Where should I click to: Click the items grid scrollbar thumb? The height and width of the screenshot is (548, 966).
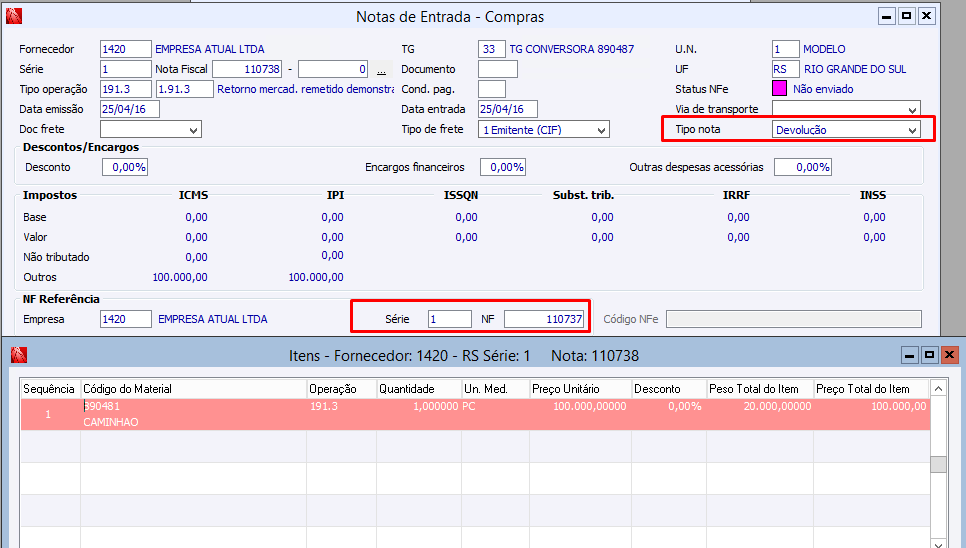pos(938,464)
